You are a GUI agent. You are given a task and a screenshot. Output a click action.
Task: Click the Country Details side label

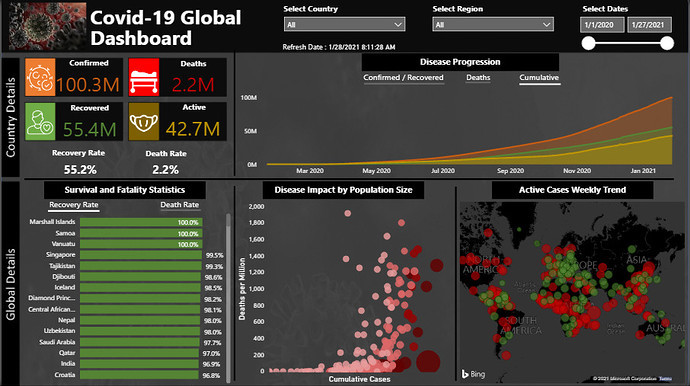[11, 118]
